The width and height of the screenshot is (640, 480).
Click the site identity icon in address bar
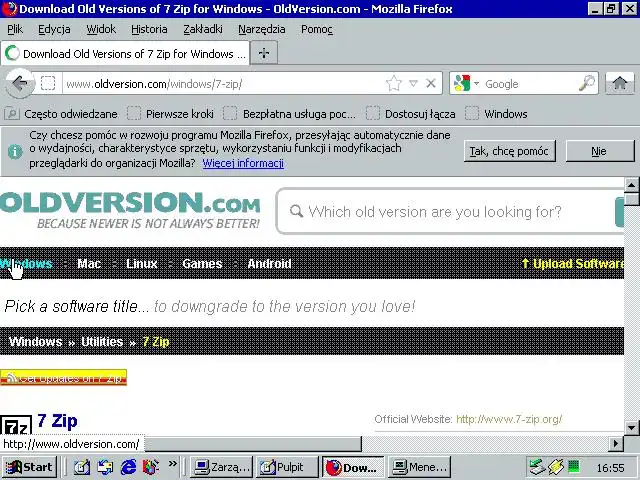(48, 84)
